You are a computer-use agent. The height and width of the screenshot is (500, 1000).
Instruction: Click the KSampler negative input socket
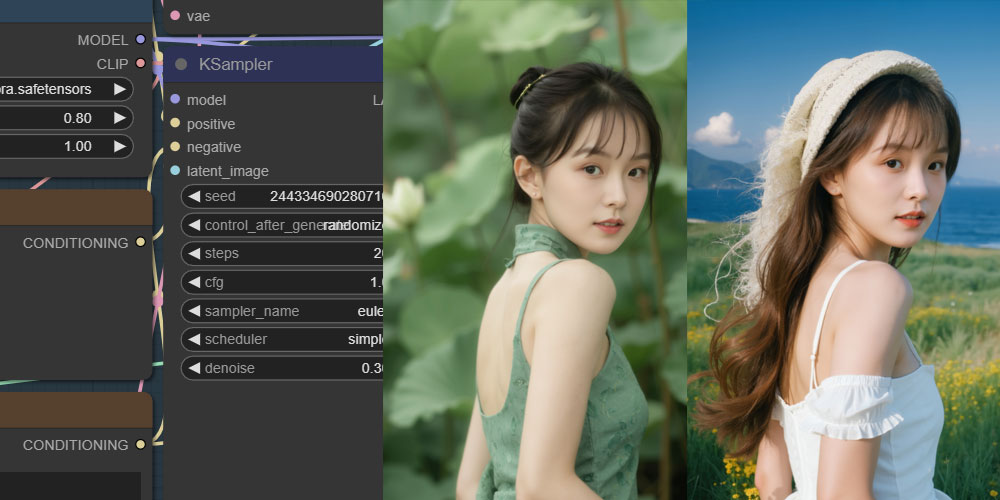175,147
